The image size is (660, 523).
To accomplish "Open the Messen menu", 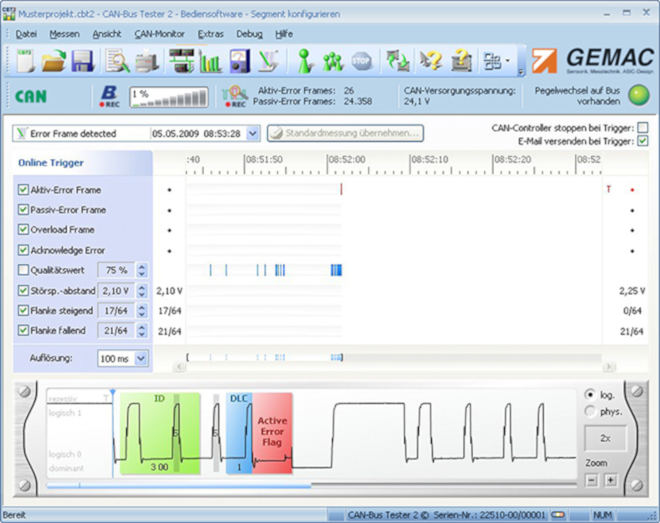I will point(64,33).
